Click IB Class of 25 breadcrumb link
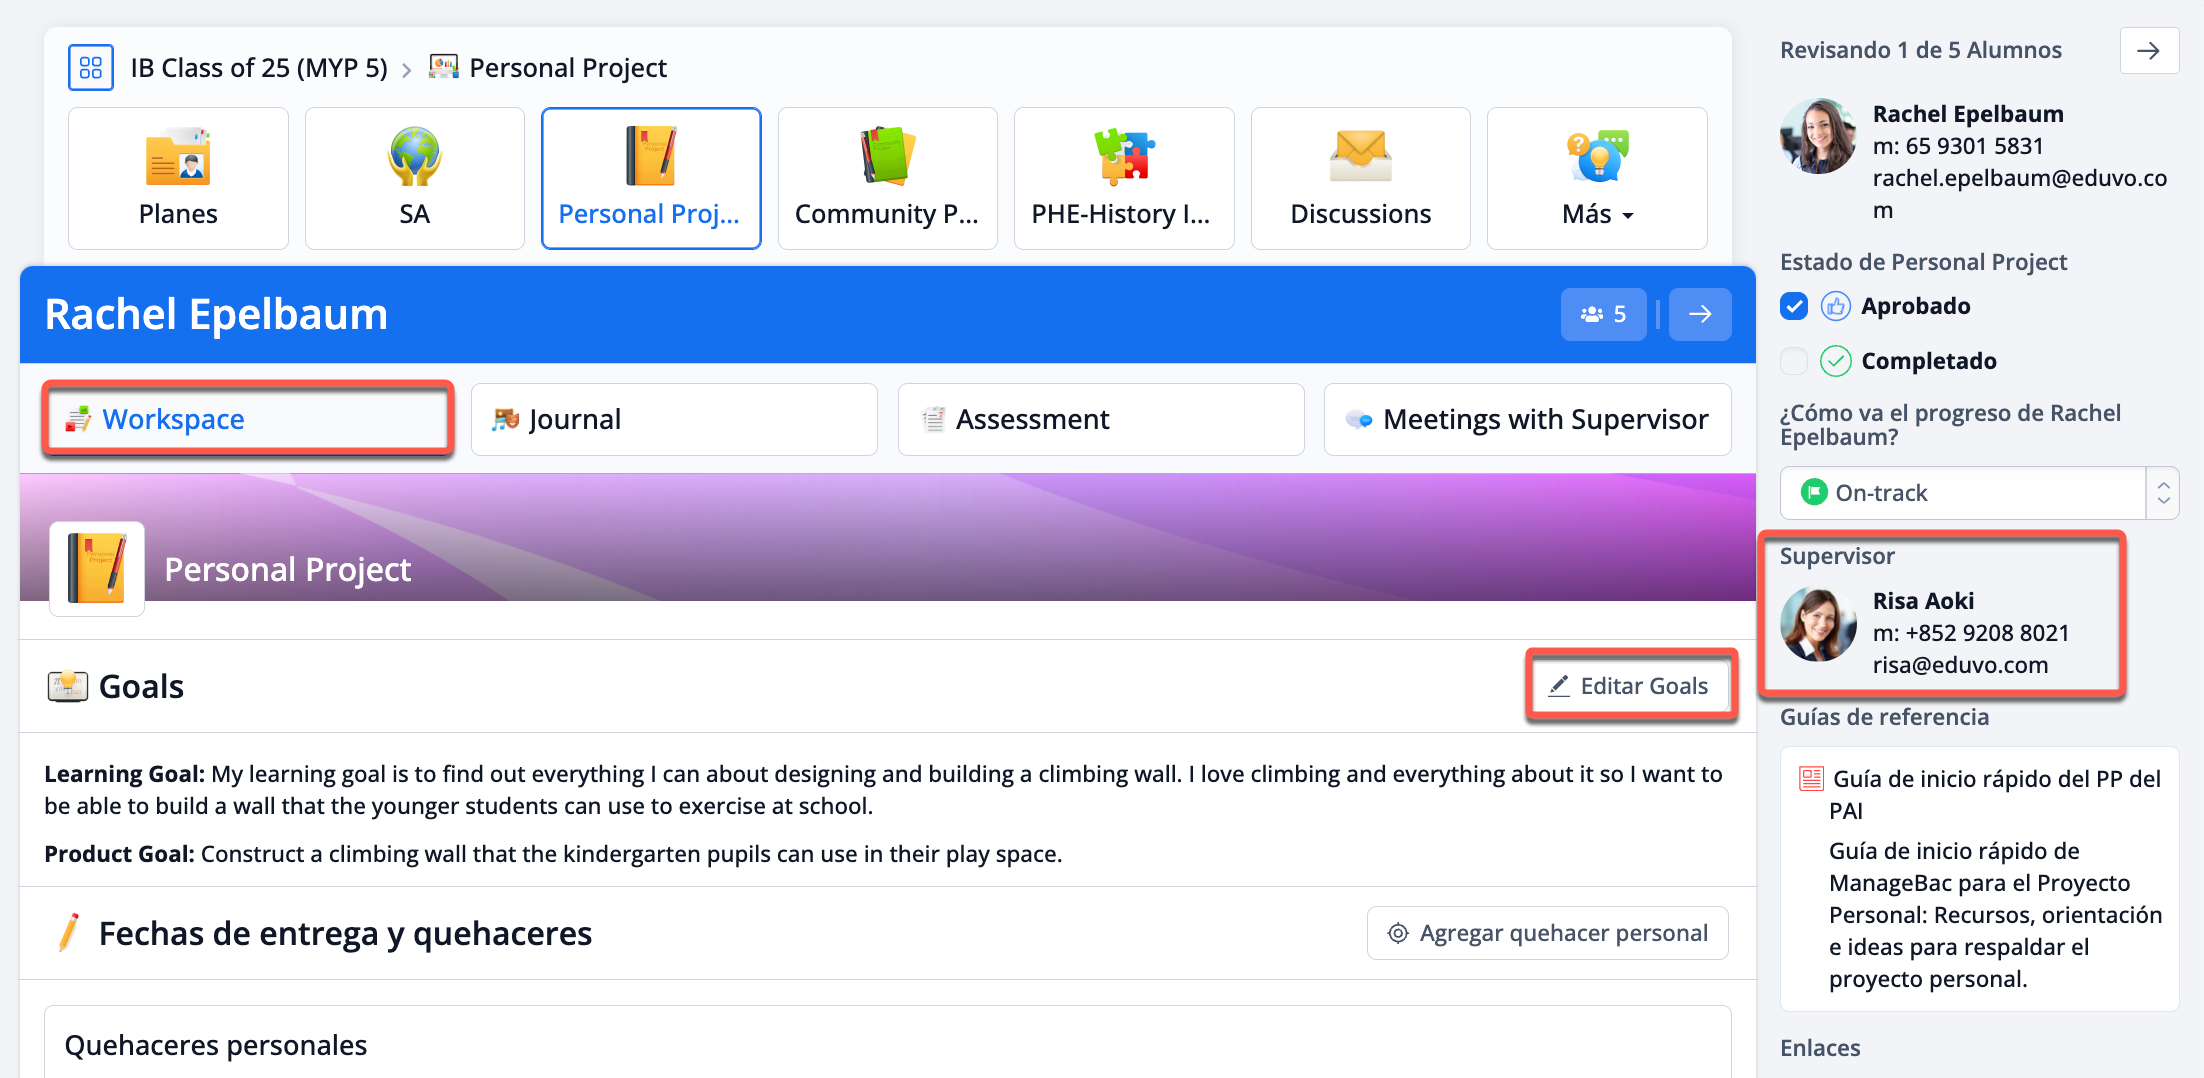2204x1078 pixels. [259, 68]
